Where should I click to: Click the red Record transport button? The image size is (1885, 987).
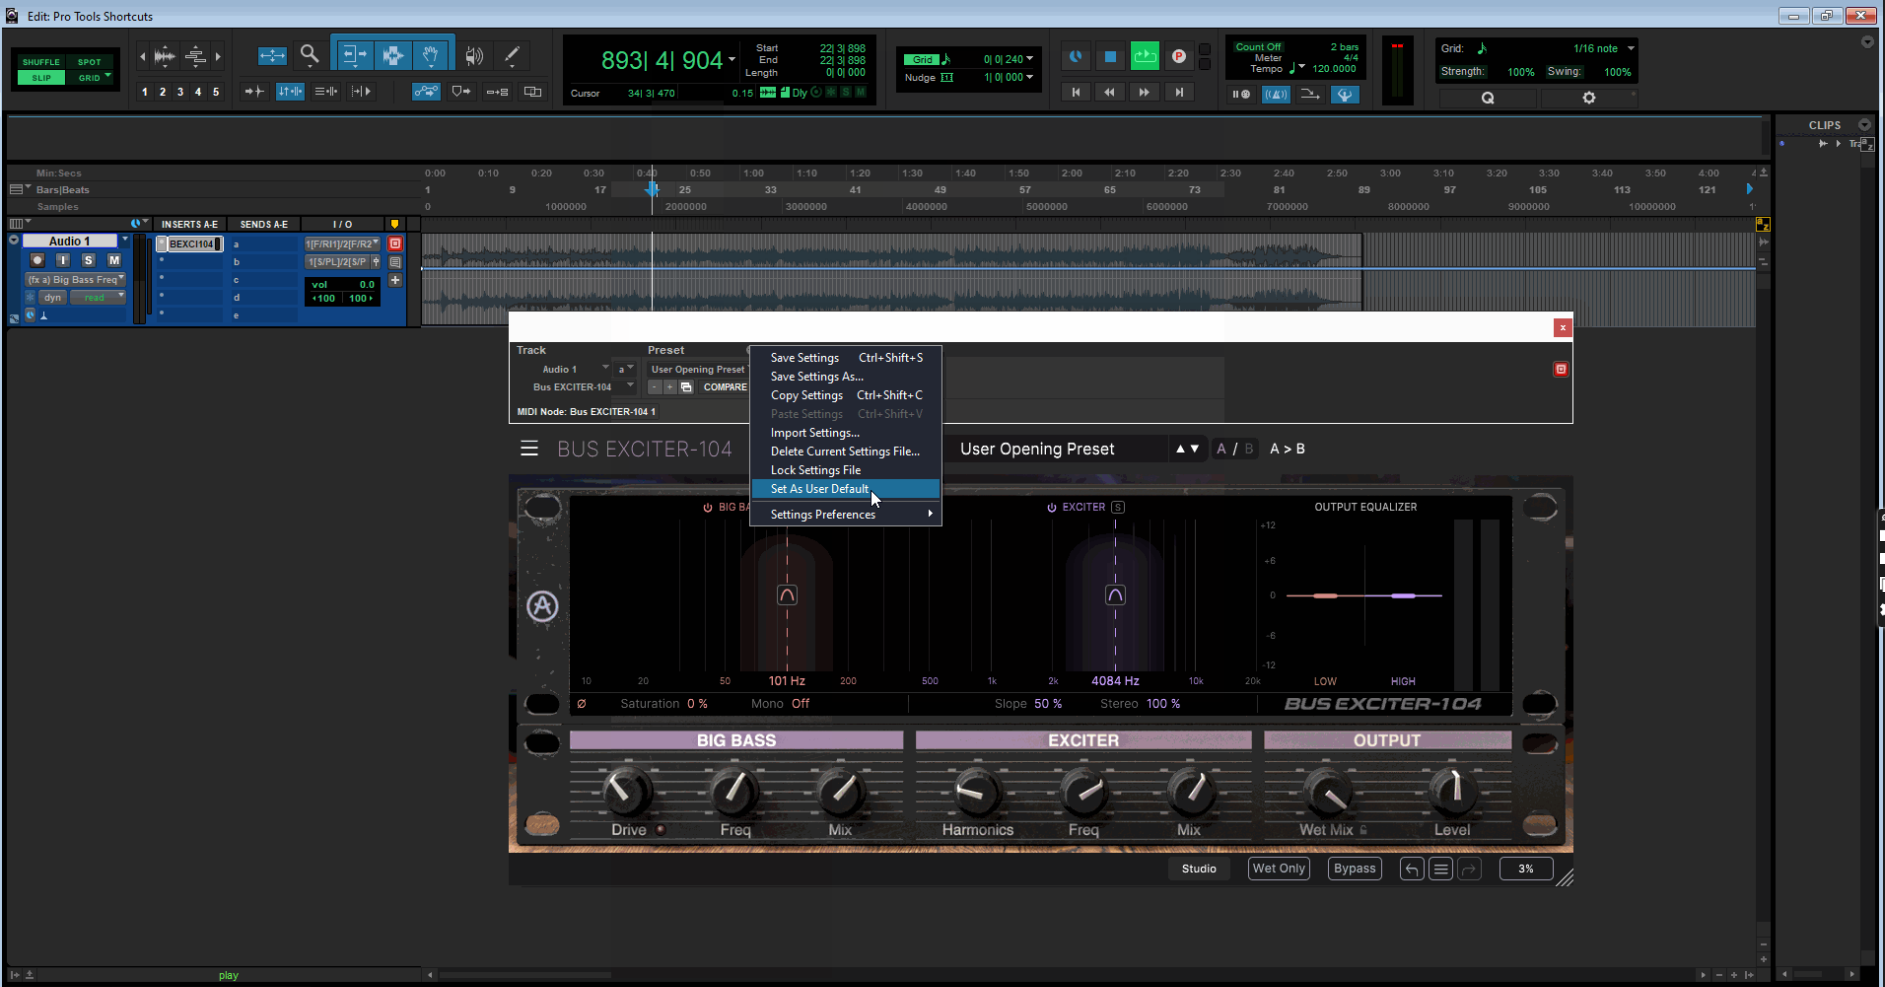pos(1179,57)
